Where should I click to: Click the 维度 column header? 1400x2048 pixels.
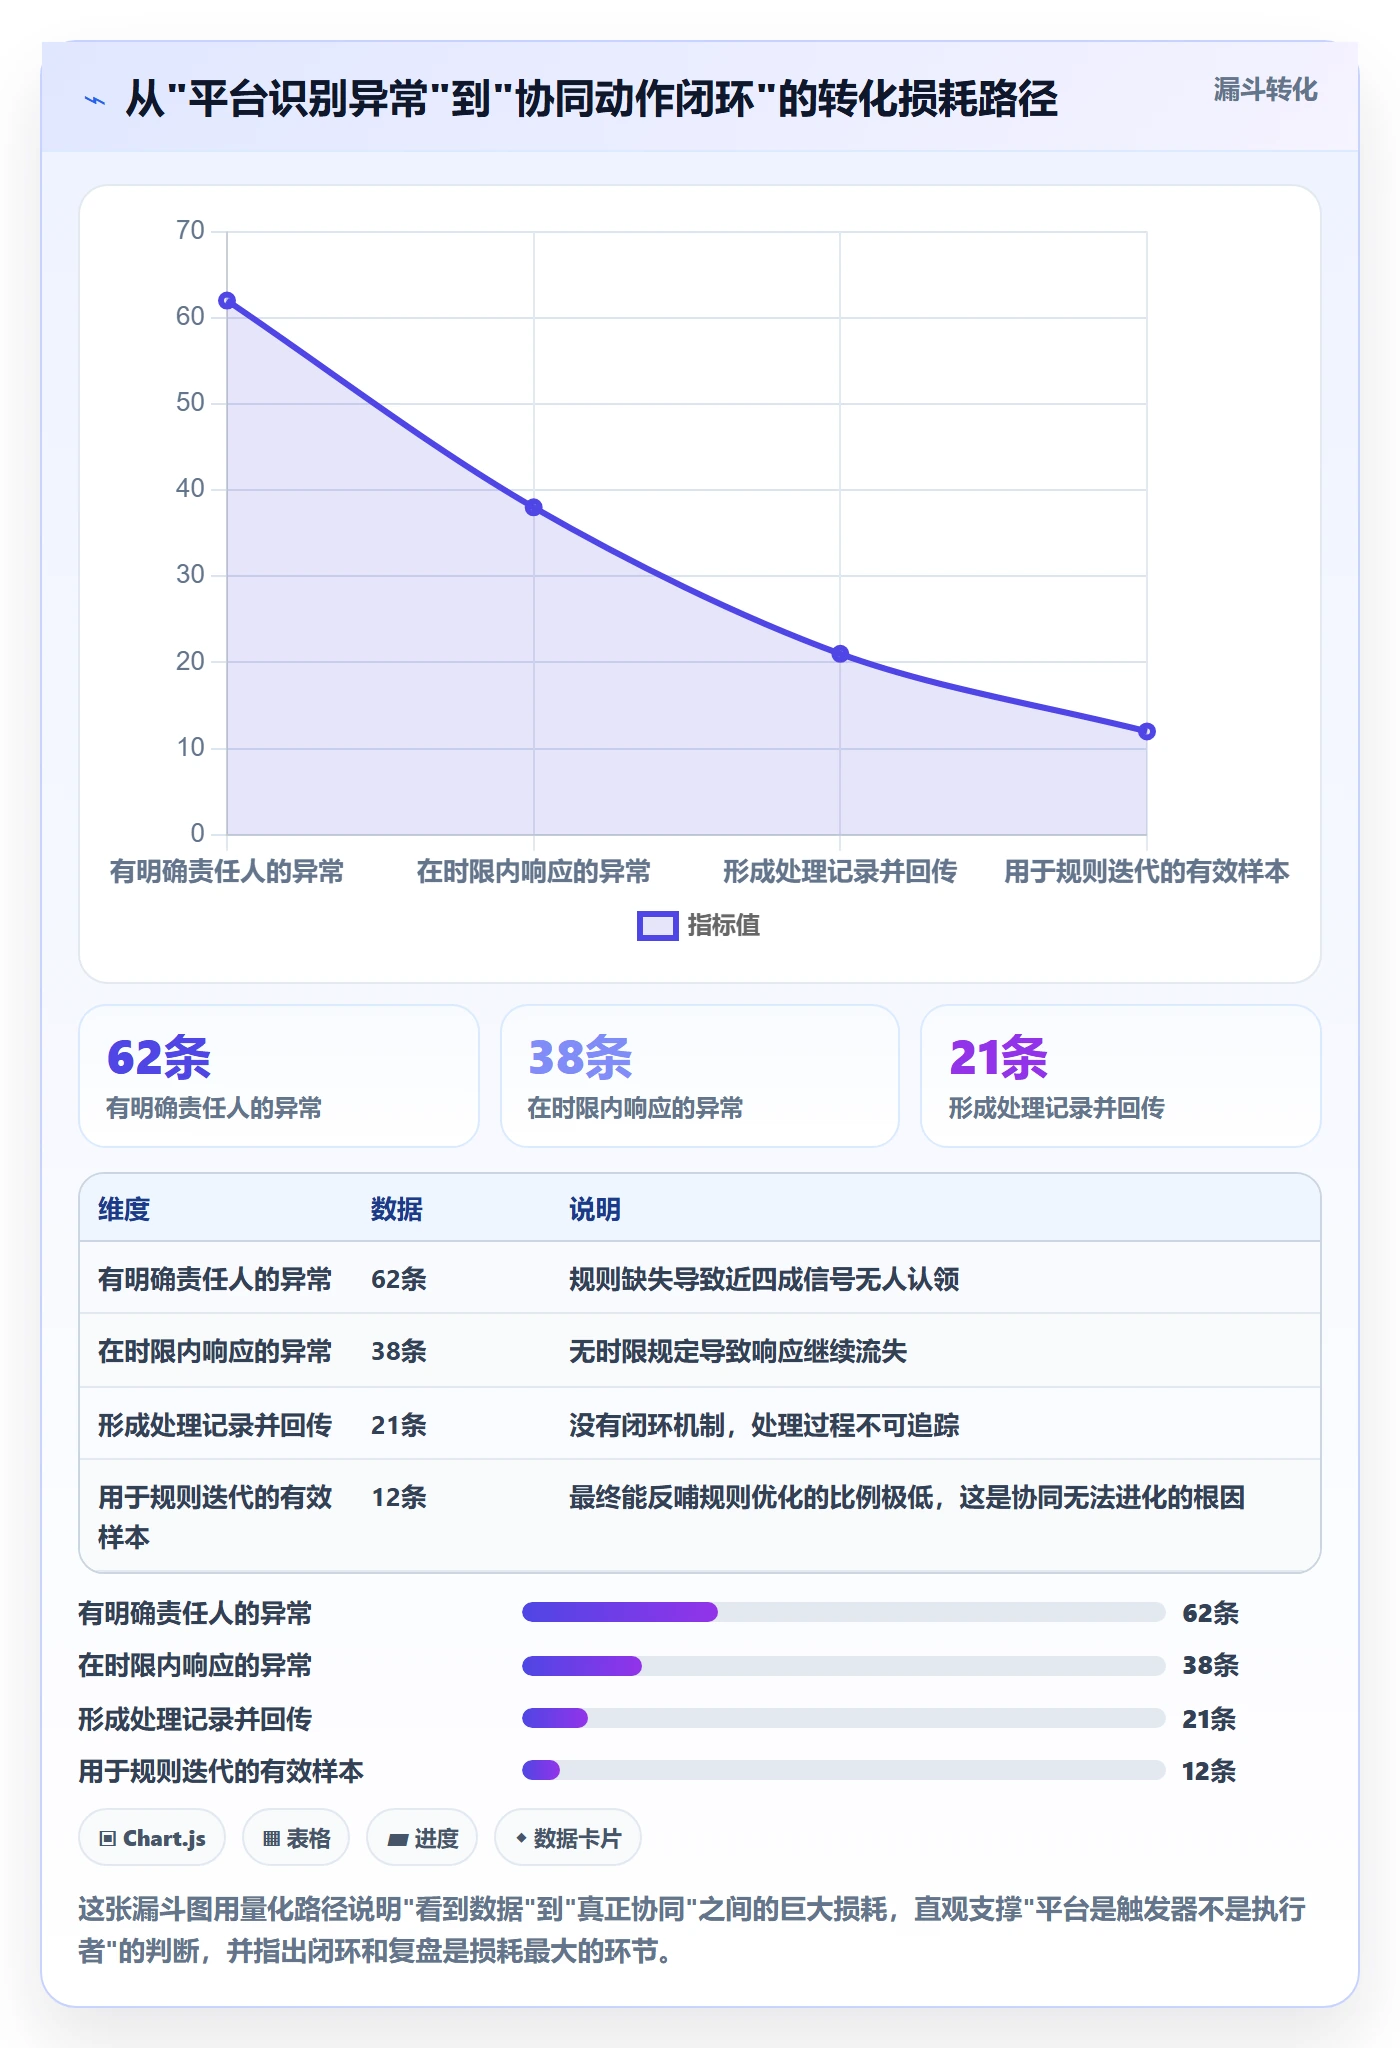click(124, 1209)
